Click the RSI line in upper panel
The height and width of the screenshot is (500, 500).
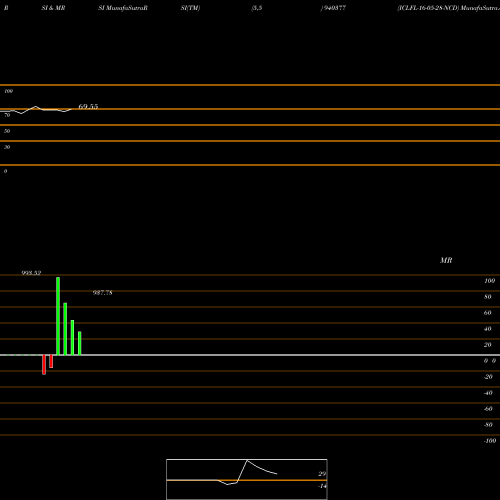tap(36, 110)
